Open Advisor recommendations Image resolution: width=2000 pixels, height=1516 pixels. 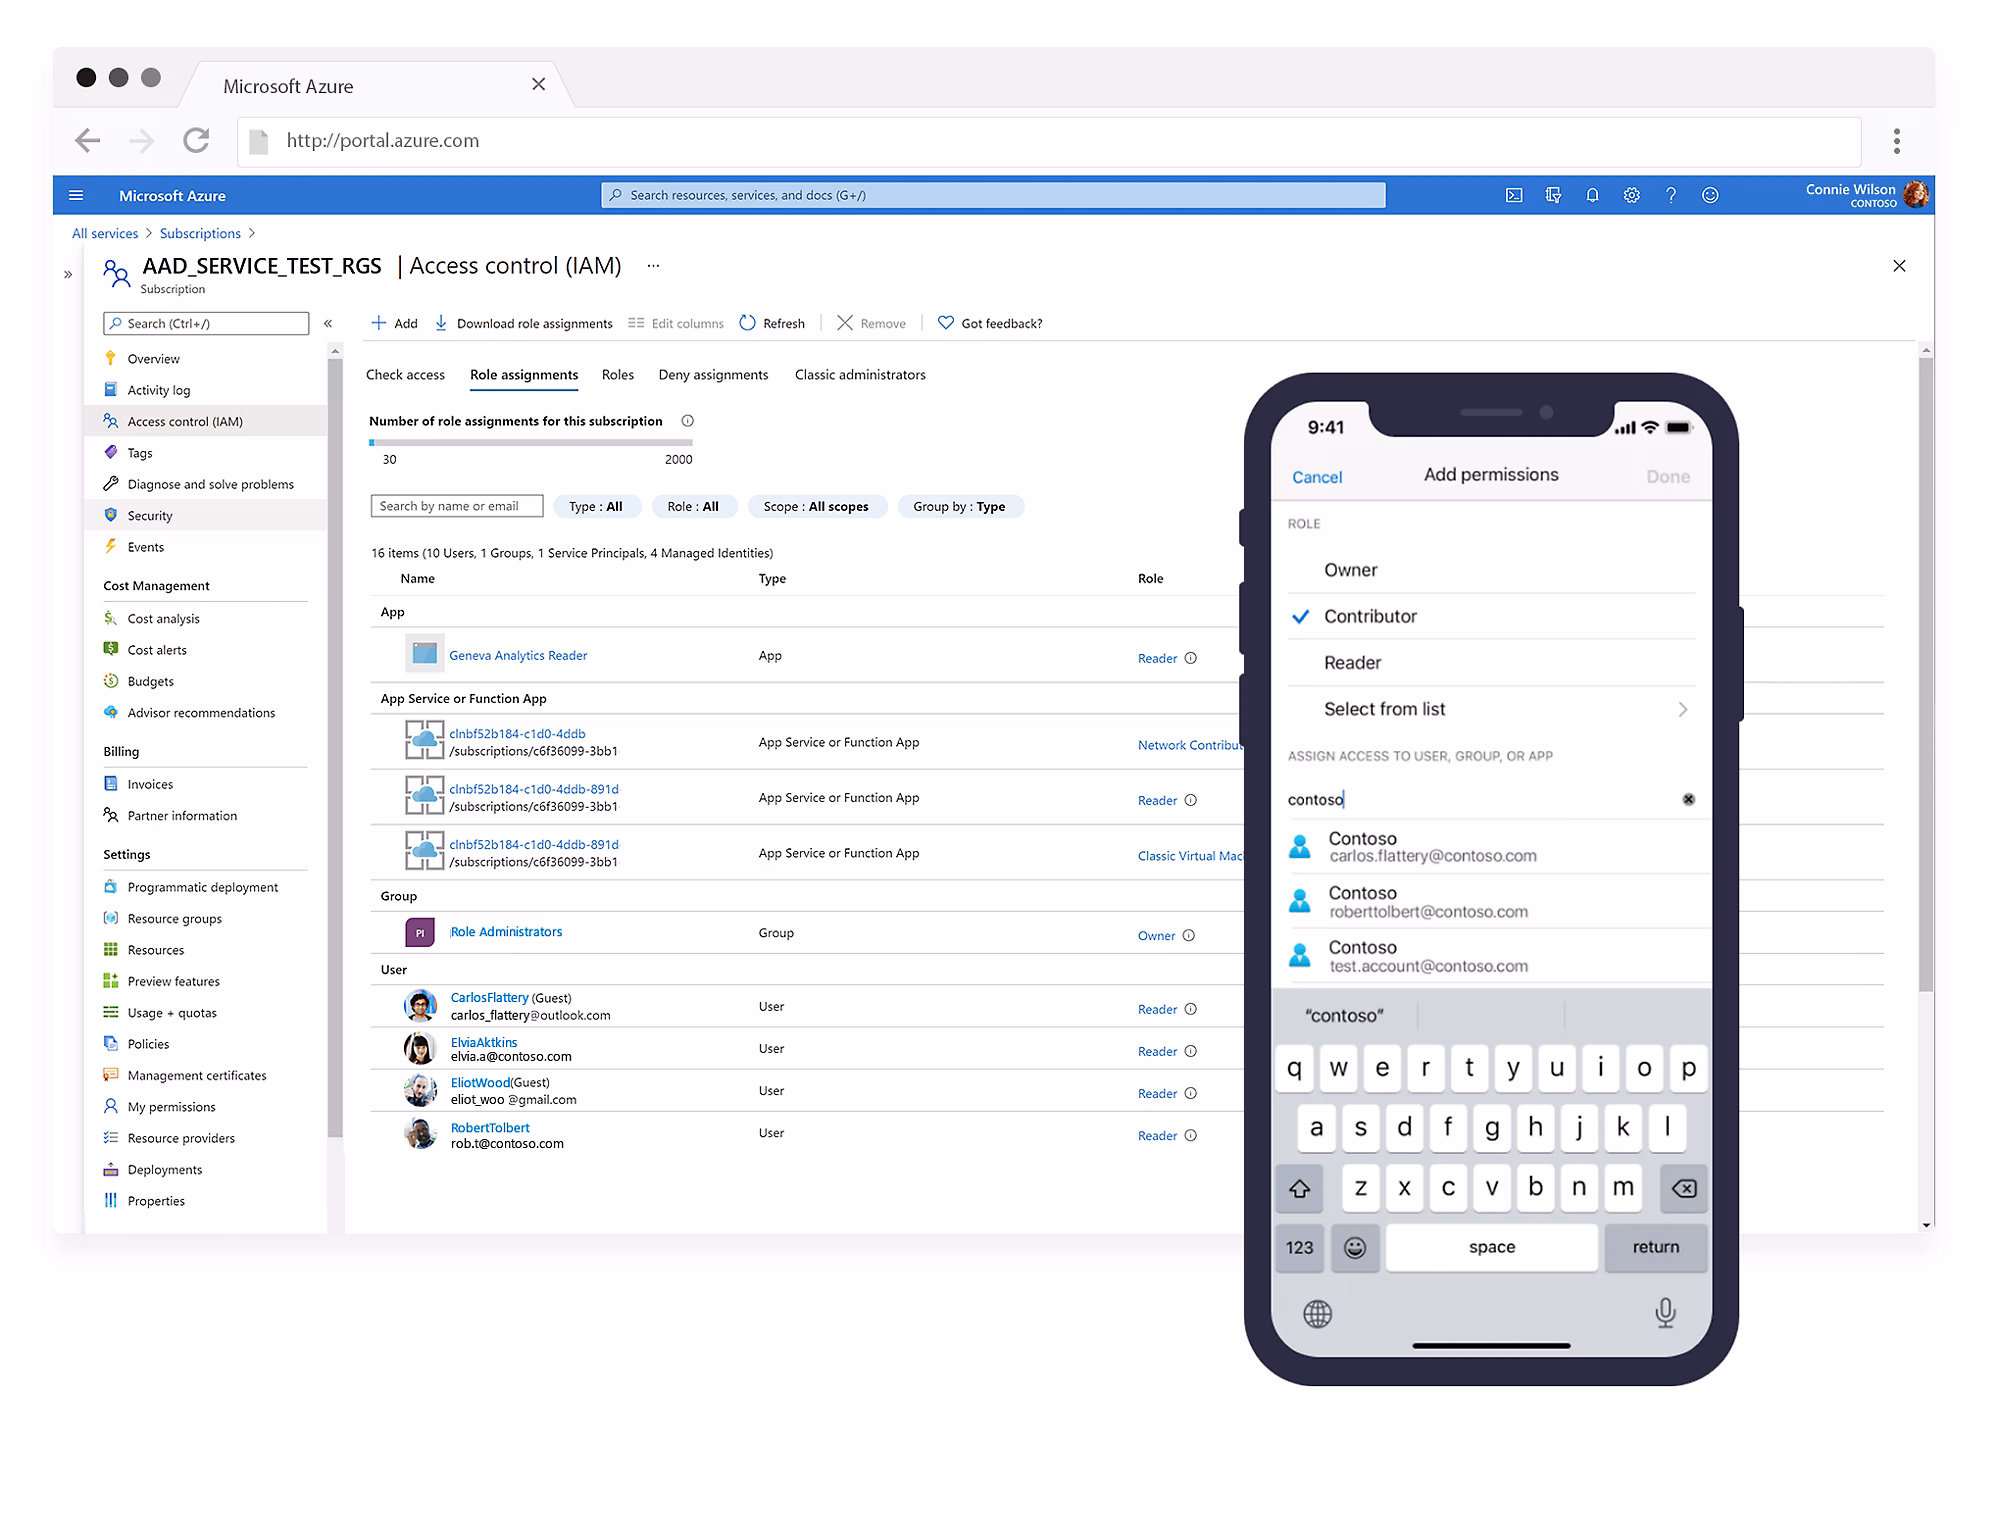point(201,712)
